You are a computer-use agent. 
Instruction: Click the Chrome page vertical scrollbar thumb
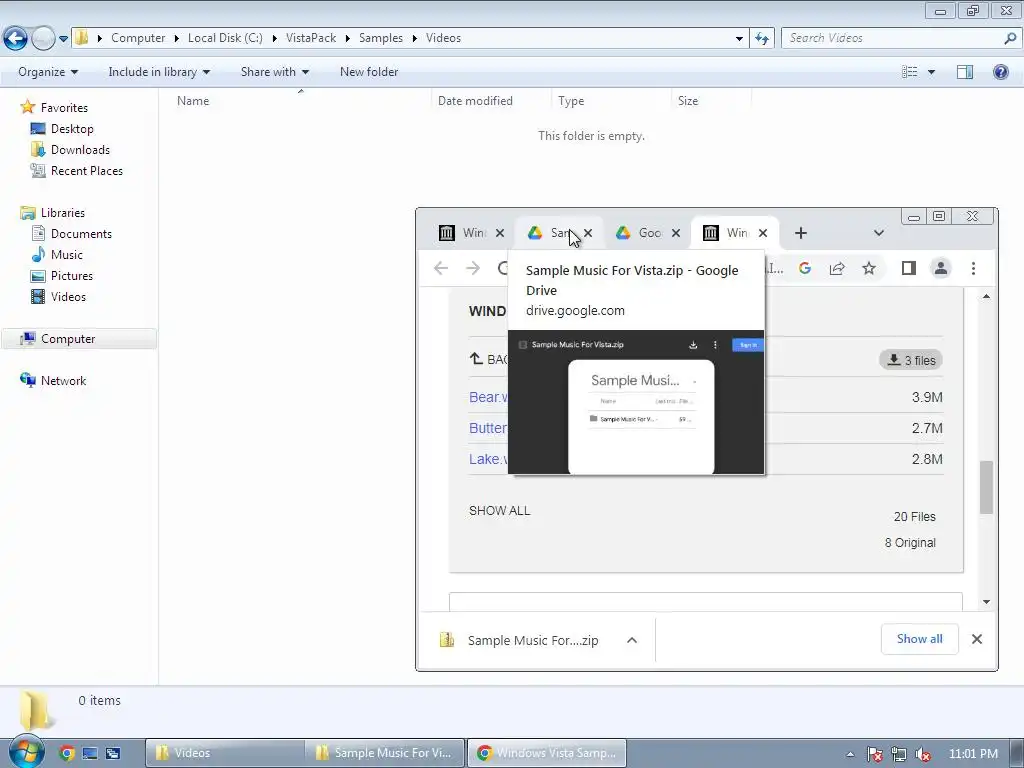click(x=986, y=487)
